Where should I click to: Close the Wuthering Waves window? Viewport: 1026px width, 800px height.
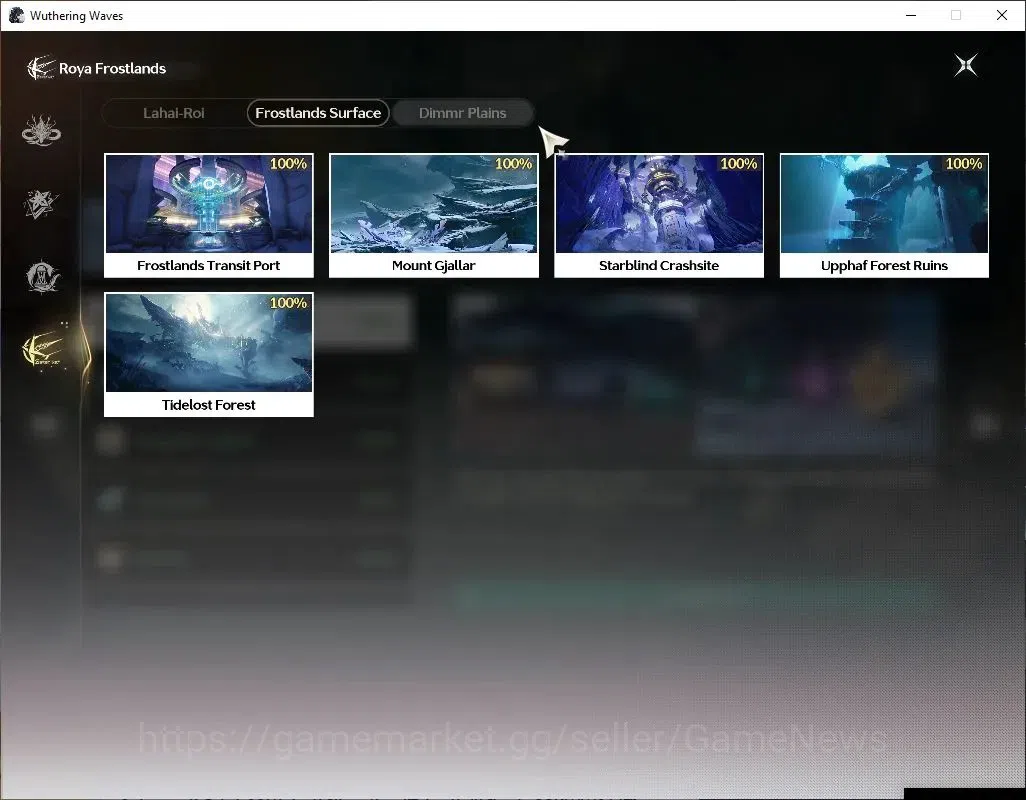1002,15
